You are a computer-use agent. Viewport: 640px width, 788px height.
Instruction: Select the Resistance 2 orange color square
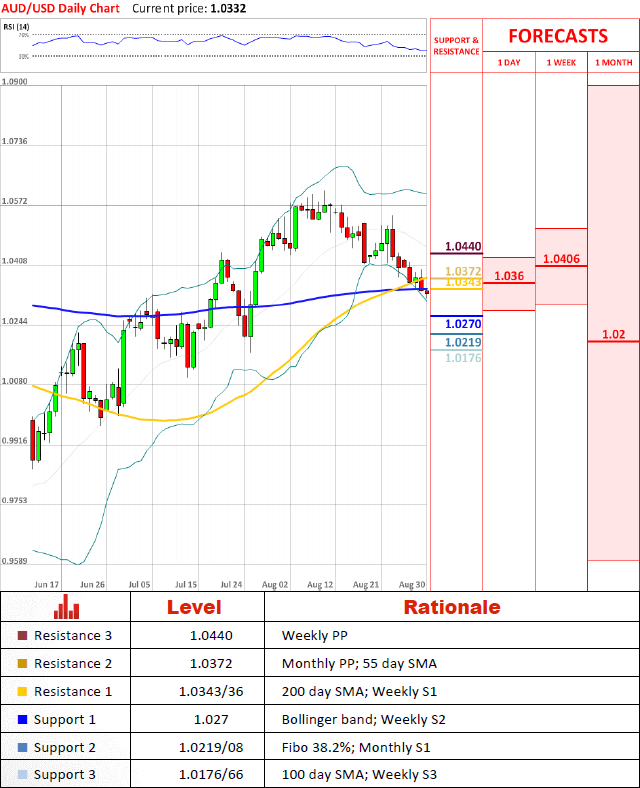click(23, 664)
